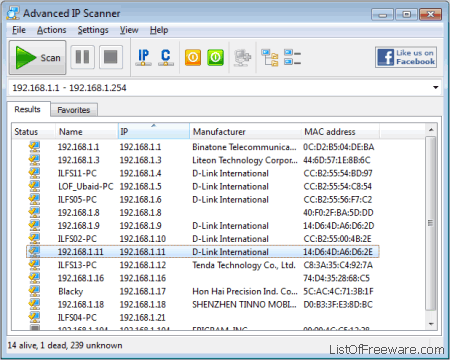The height and width of the screenshot is (360, 450).
Task: Click the status icon for 192.168.1.8
Action: (34, 212)
